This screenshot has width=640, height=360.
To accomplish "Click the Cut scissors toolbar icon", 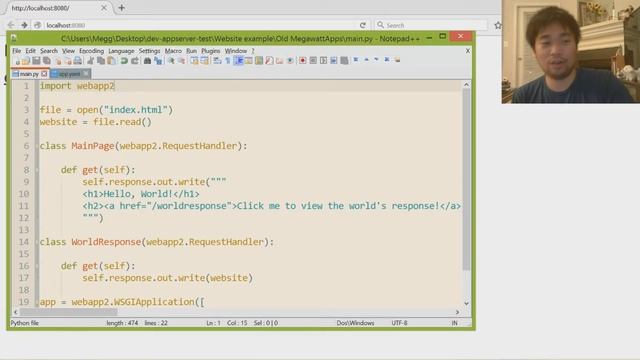I will [91, 61].
